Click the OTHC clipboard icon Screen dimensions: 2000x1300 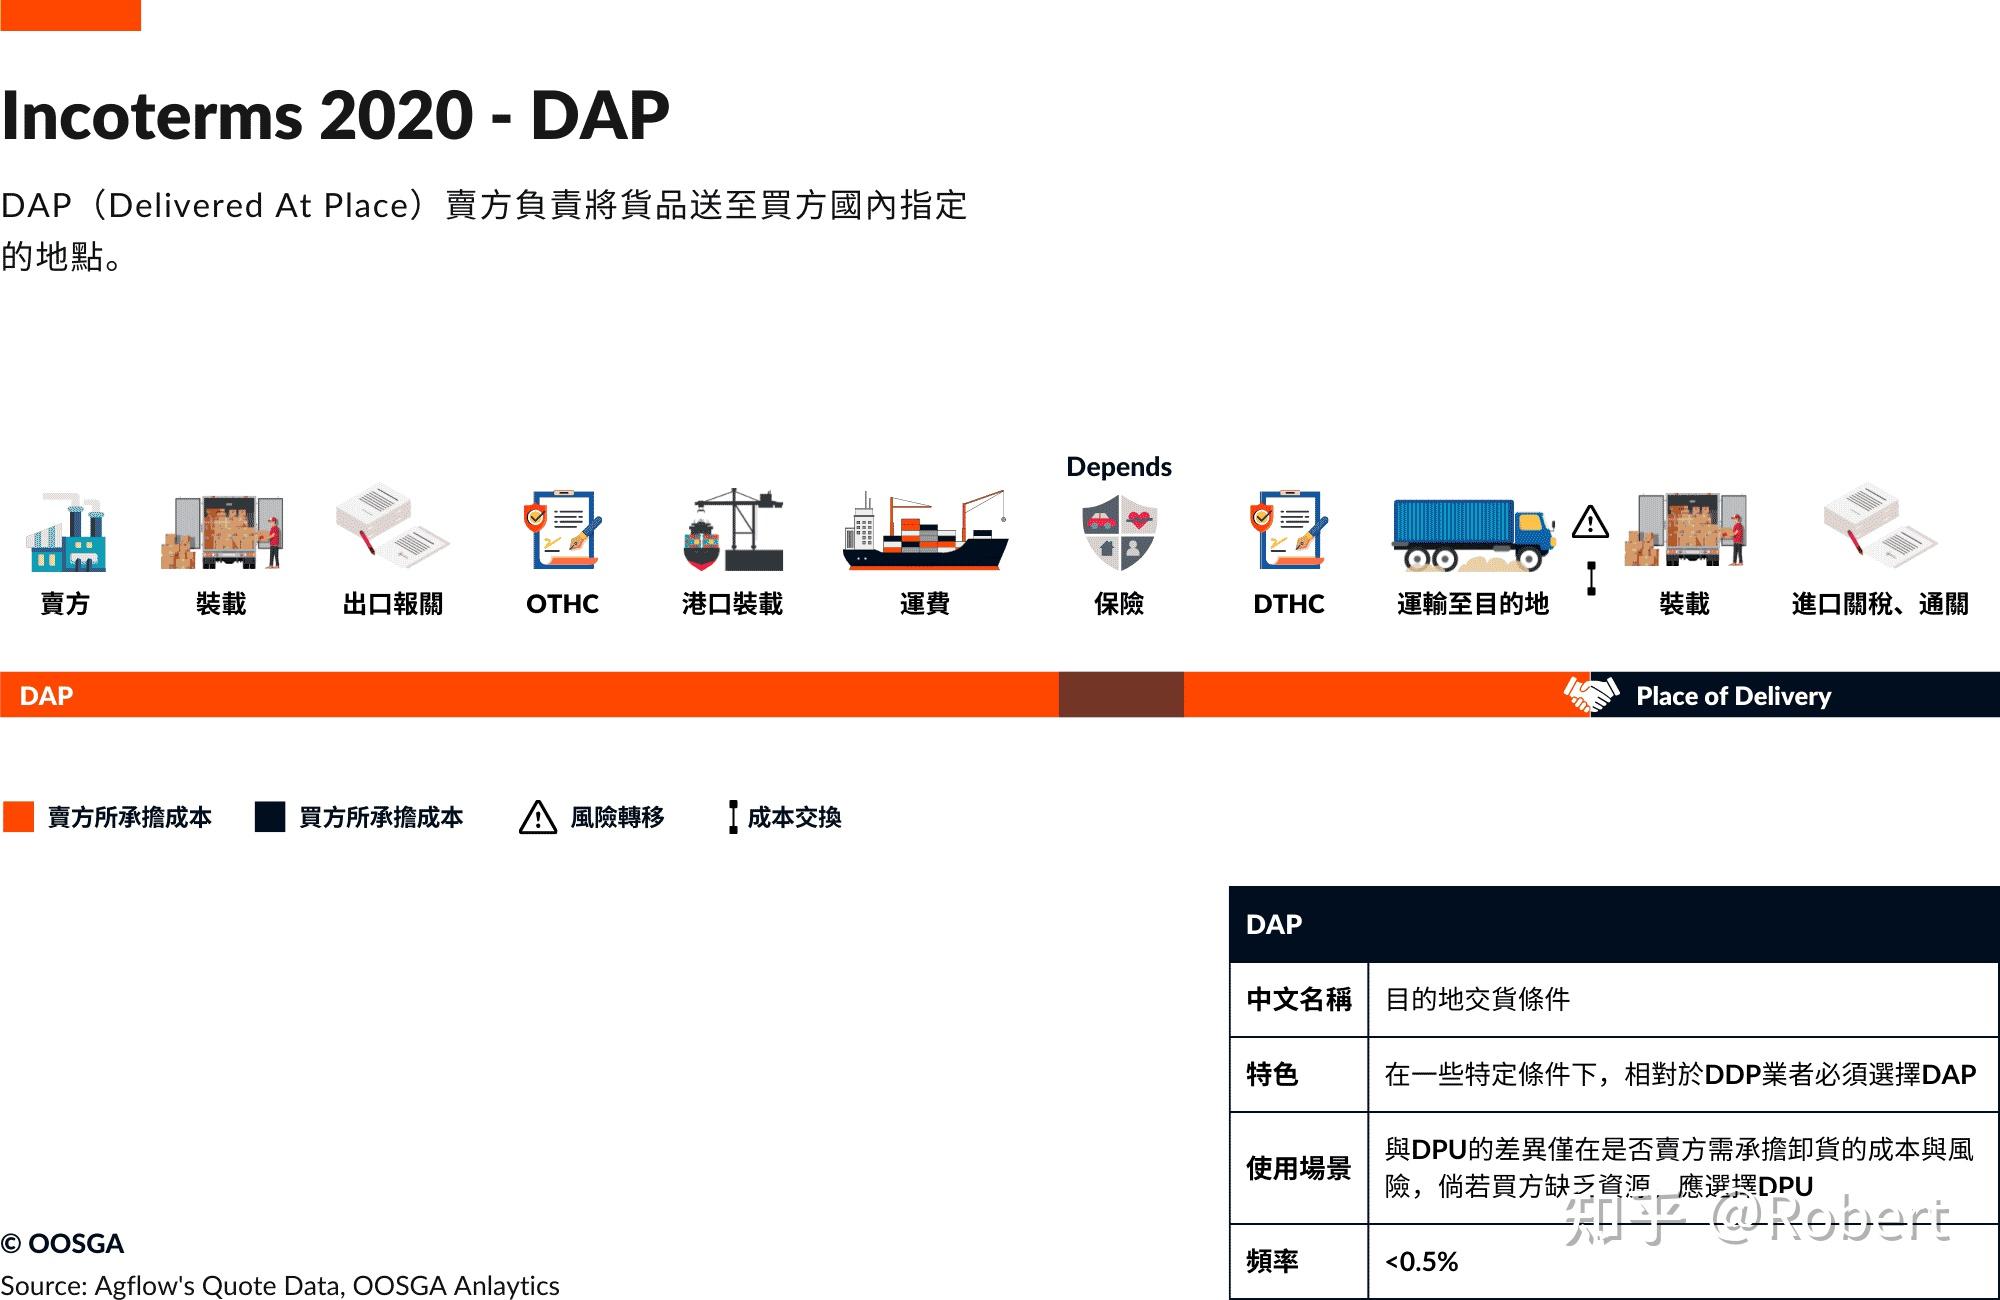click(562, 530)
